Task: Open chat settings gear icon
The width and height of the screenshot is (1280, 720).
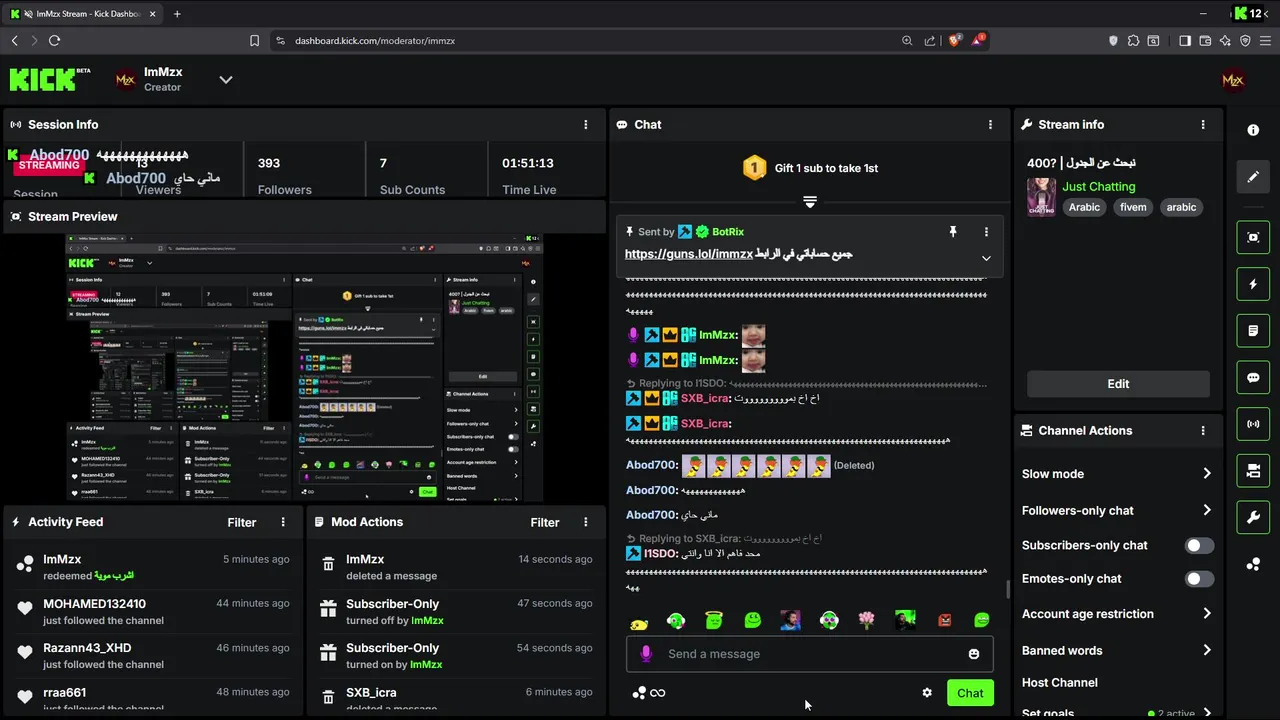Action: (x=927, y=693)
